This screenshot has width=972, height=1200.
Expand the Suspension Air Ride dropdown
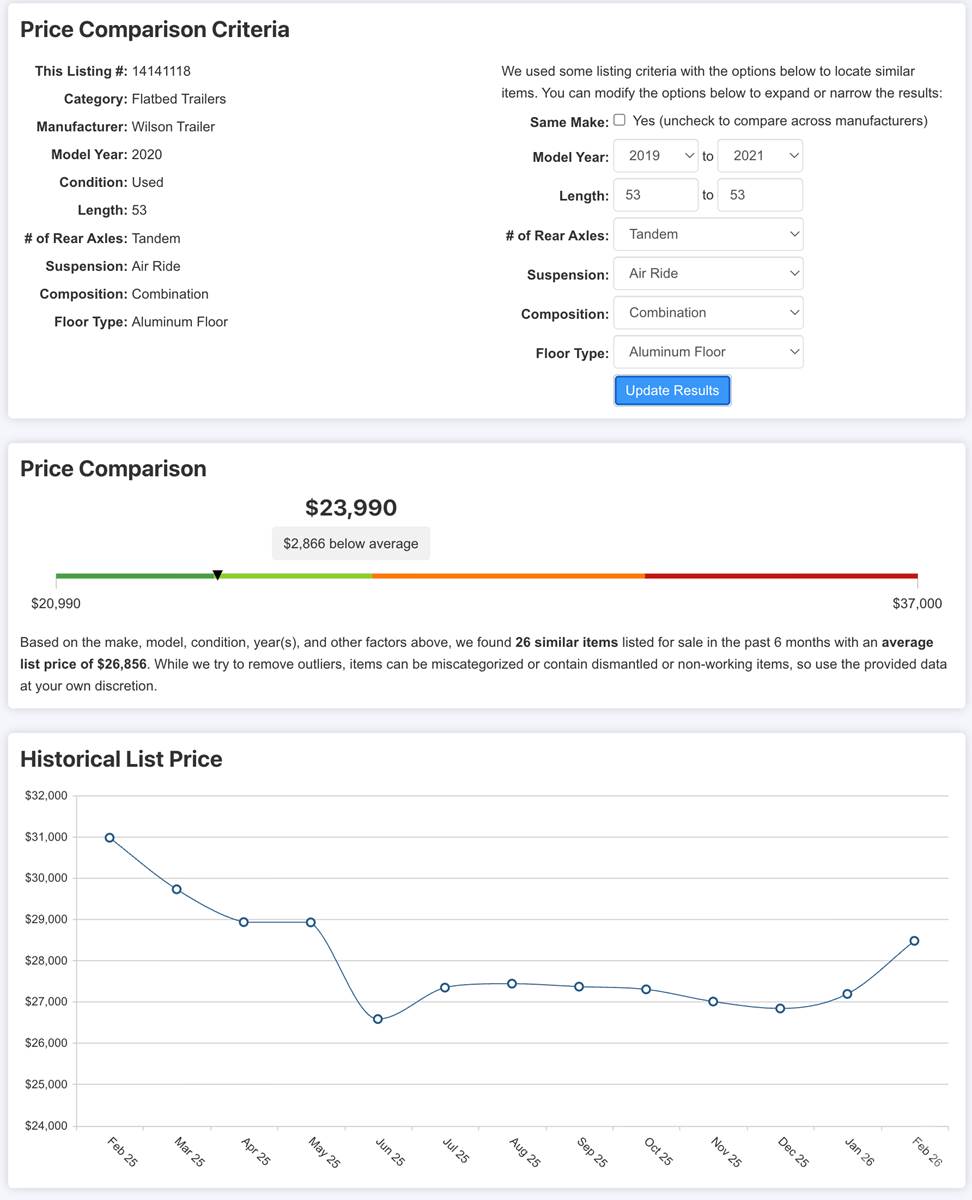[708, 274]
